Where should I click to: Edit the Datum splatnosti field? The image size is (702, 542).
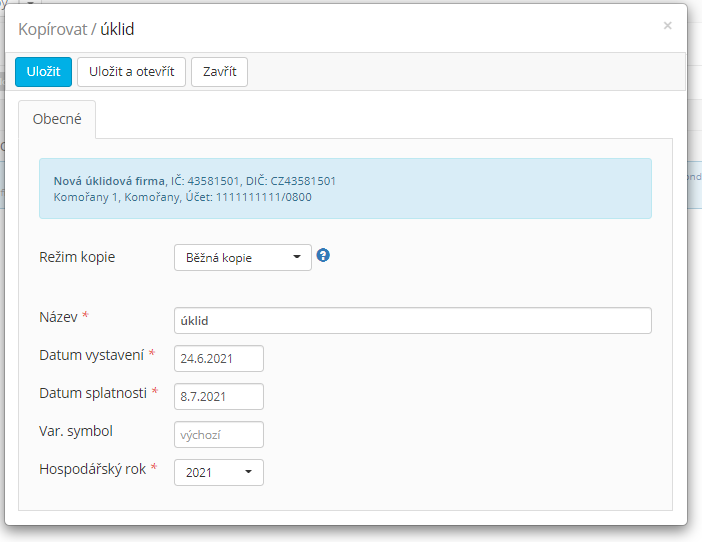point(219,397)
